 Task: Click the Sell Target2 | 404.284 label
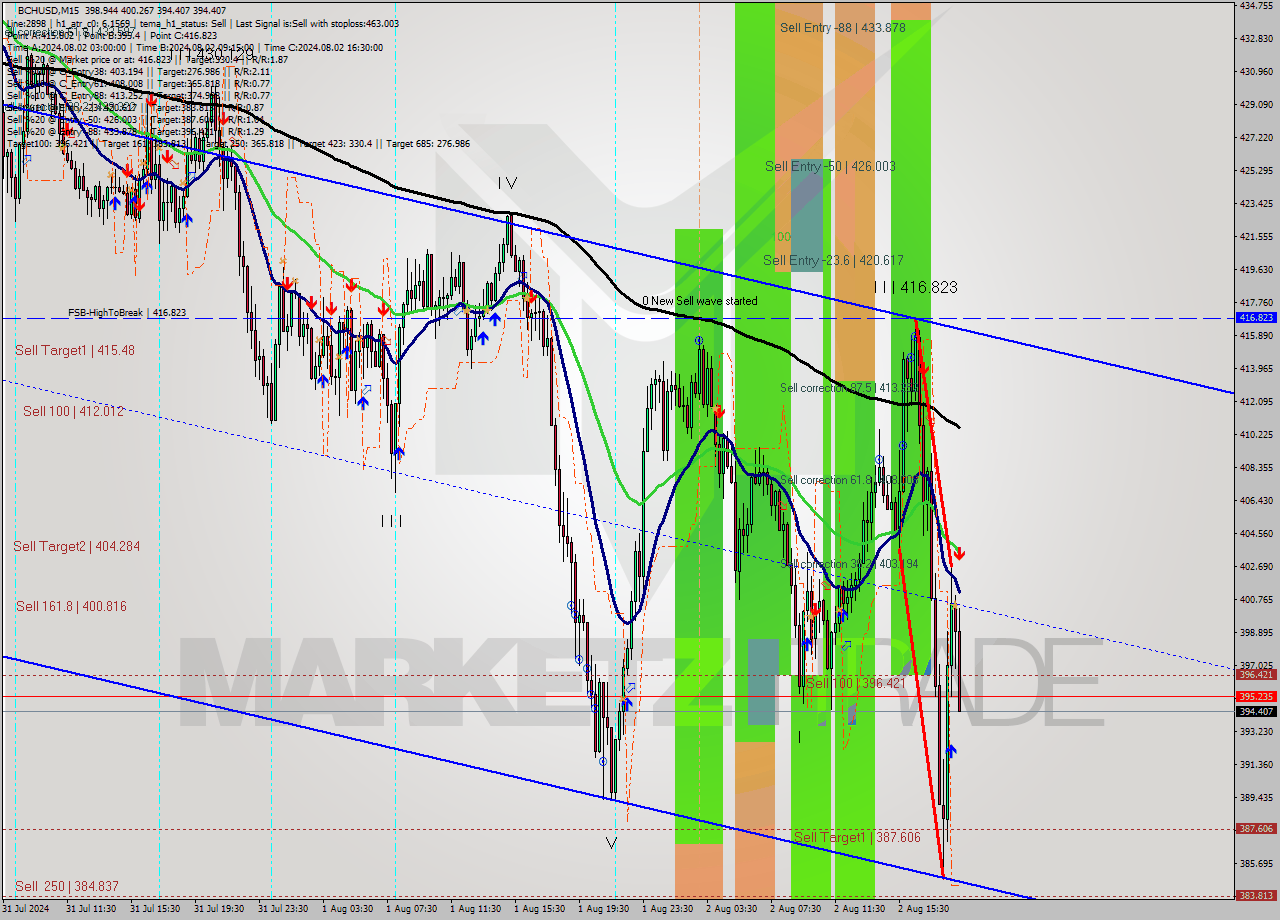click(x=77, y=546)
